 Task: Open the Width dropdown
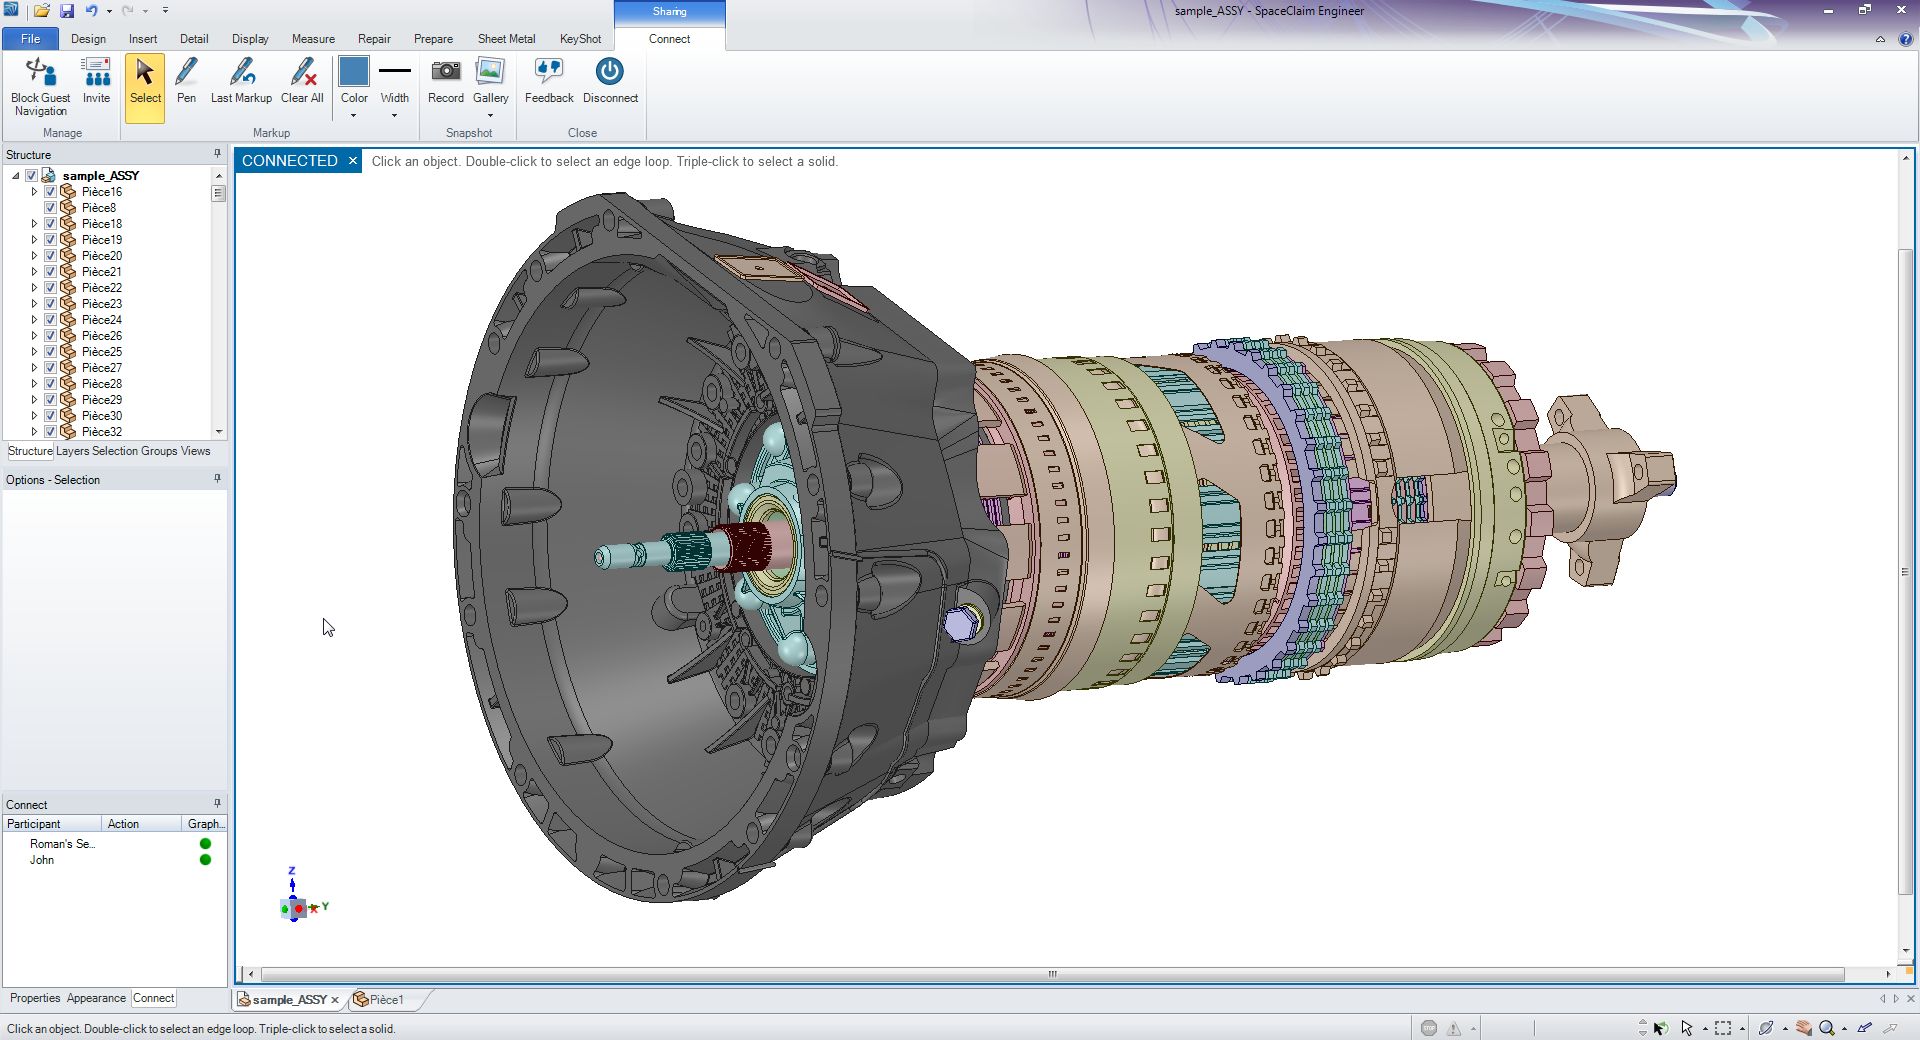coord(394,115)
